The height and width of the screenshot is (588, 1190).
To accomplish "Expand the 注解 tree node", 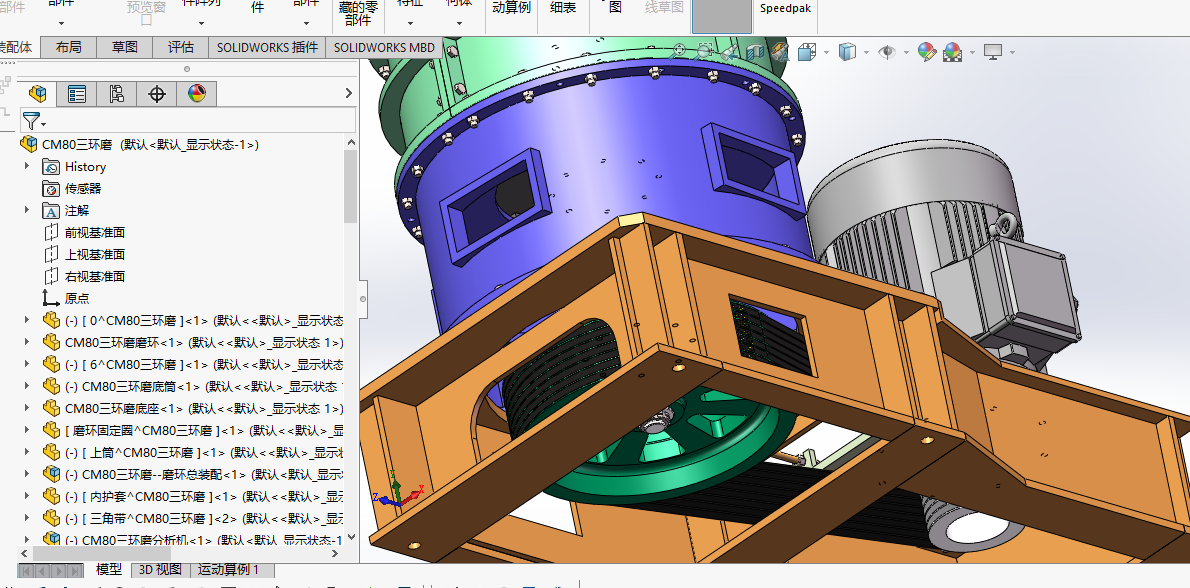I will pos(27,210).
